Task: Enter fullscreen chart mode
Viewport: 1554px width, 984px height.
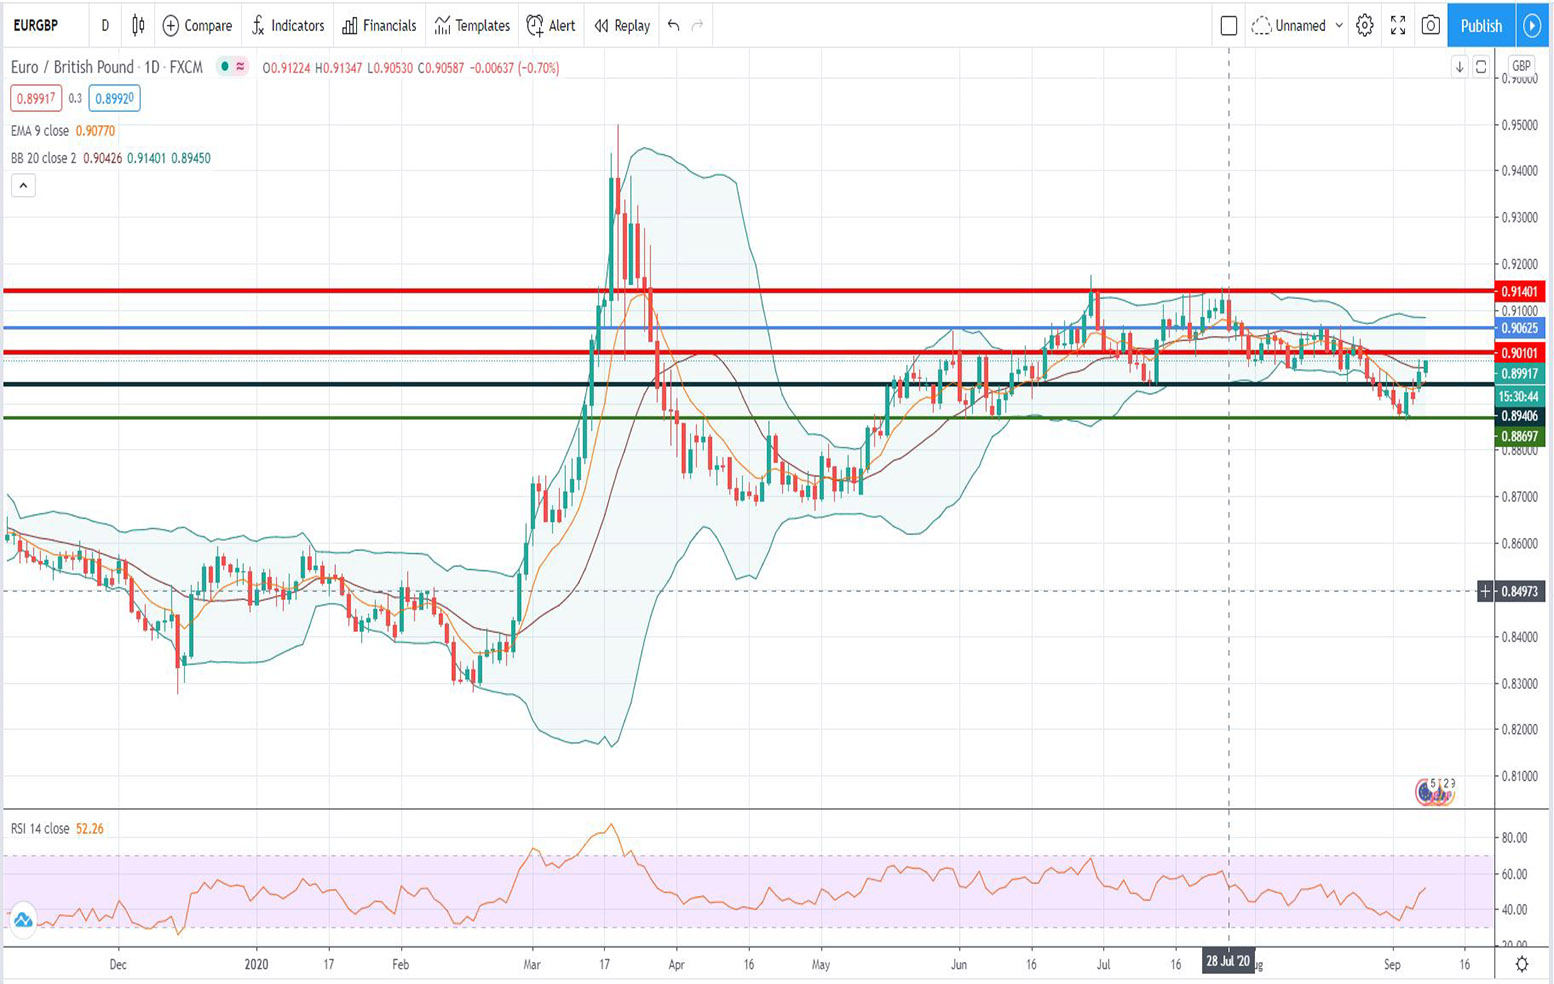Action: click(x=1398, y=27)
